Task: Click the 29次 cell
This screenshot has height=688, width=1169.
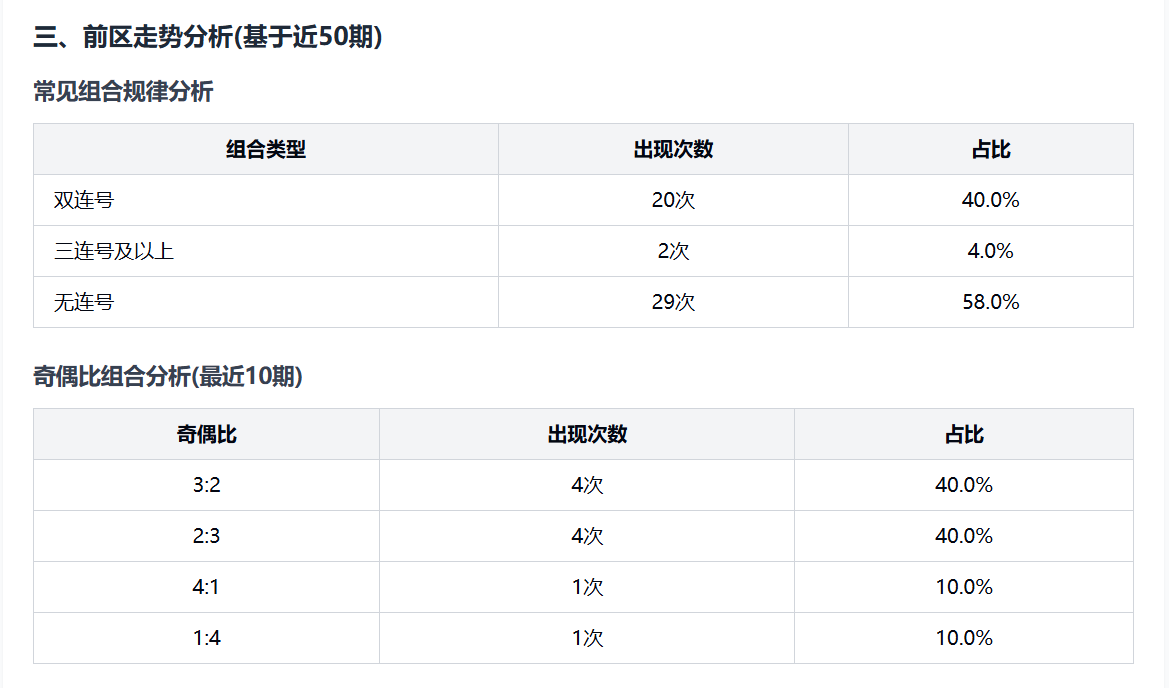Action: click(673, 303)
